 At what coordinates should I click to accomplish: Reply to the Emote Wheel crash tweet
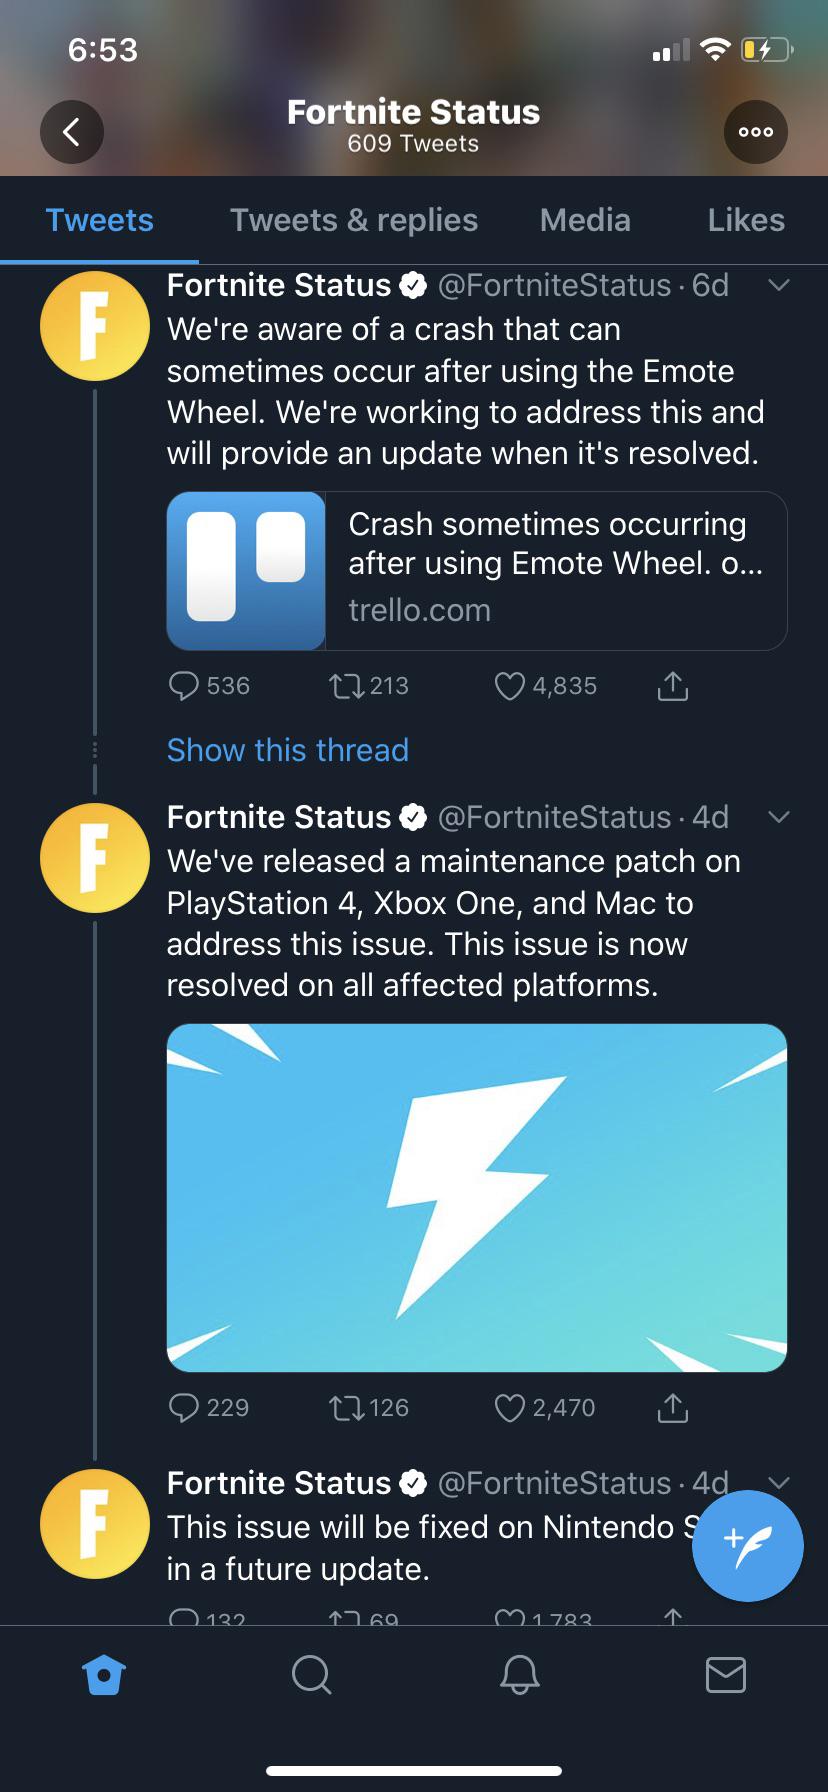[x=186, y=685]
